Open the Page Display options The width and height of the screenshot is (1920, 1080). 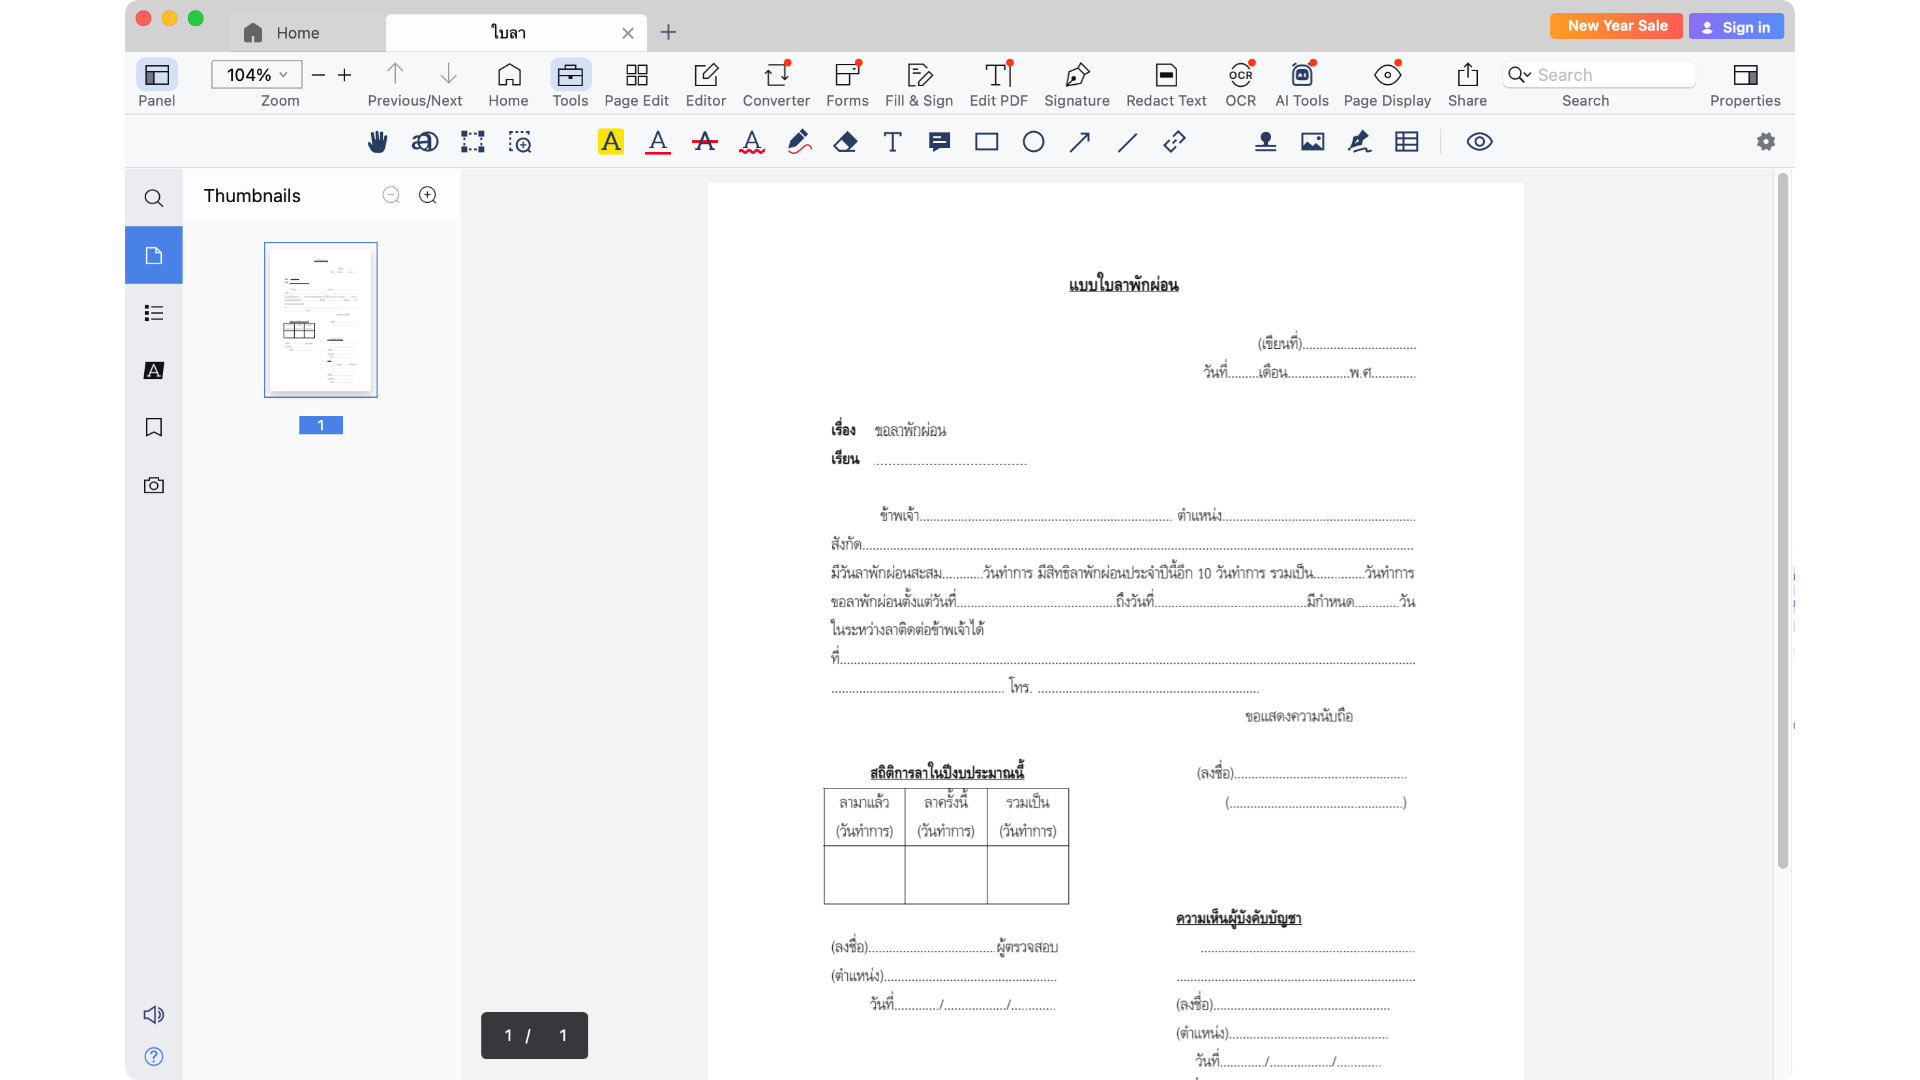tap(1386, 83)
